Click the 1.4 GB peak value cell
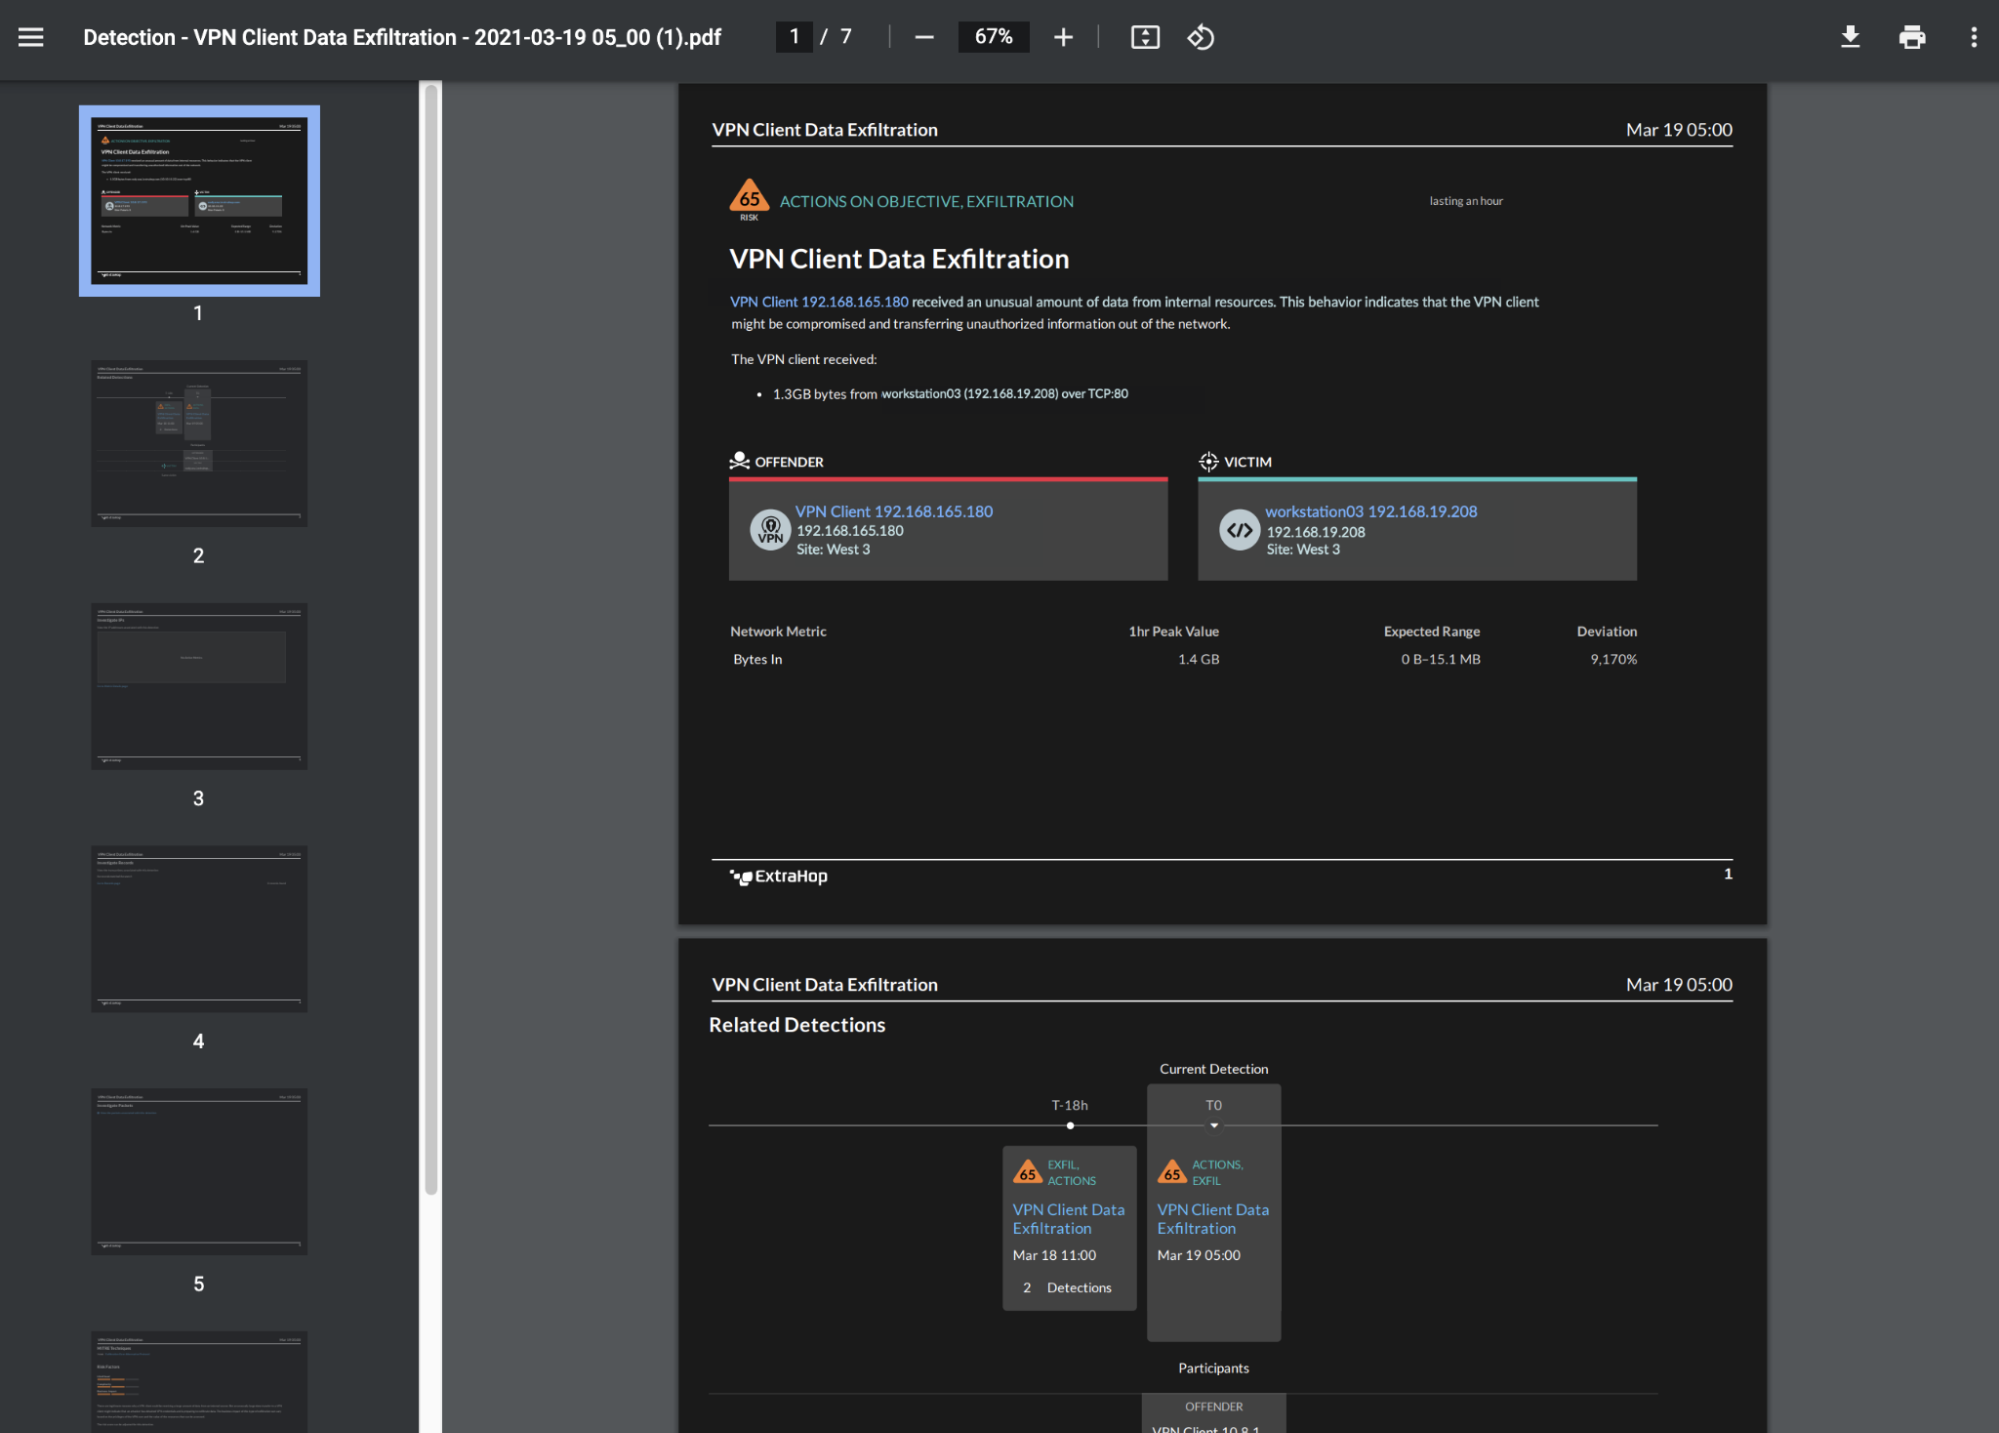 (x=1198, y=659)
